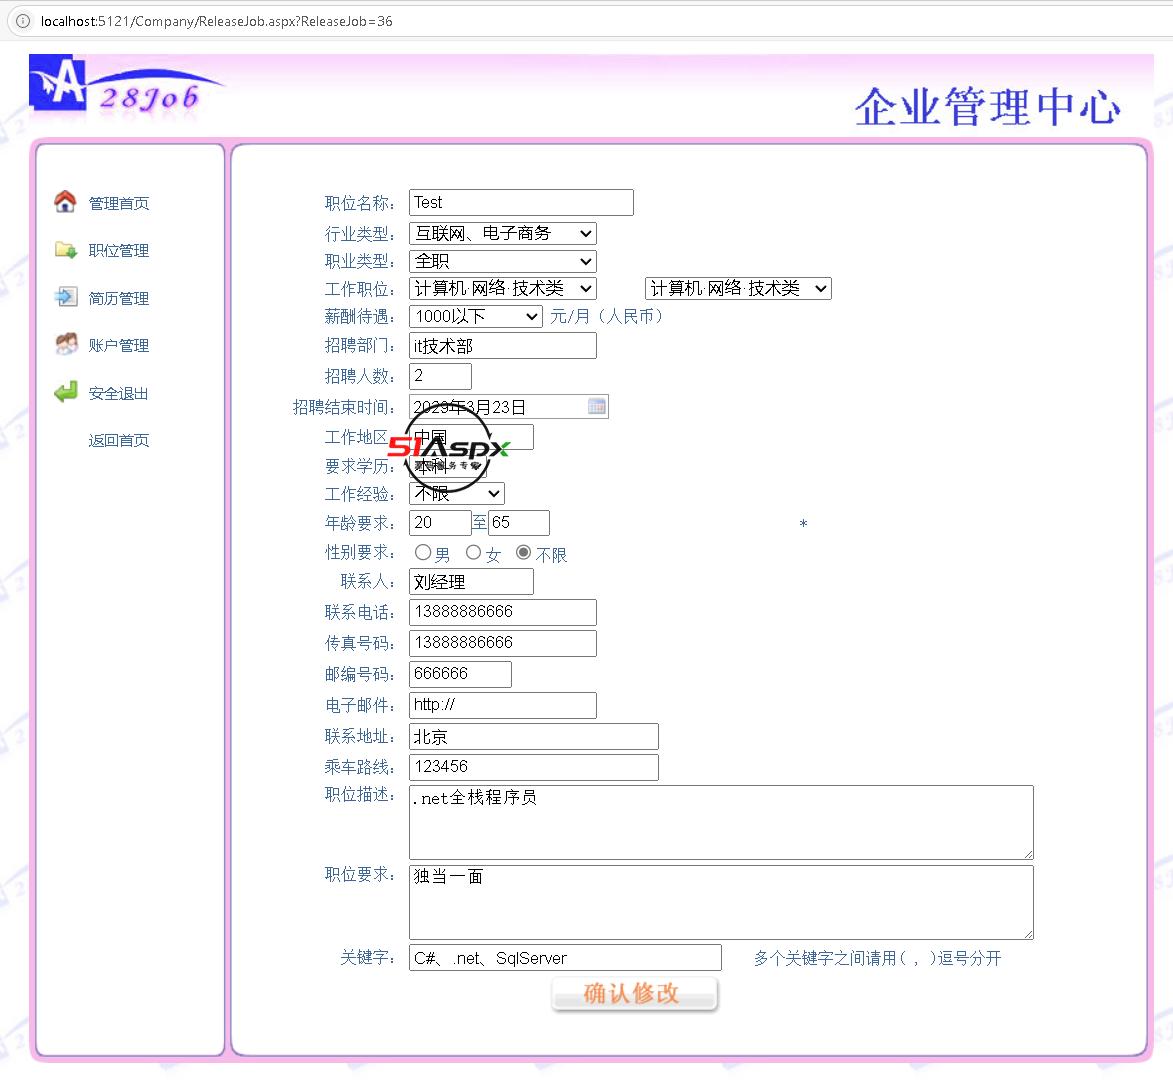
Task: Open the 行业类型 dropdown
Action: pos(503,233)
